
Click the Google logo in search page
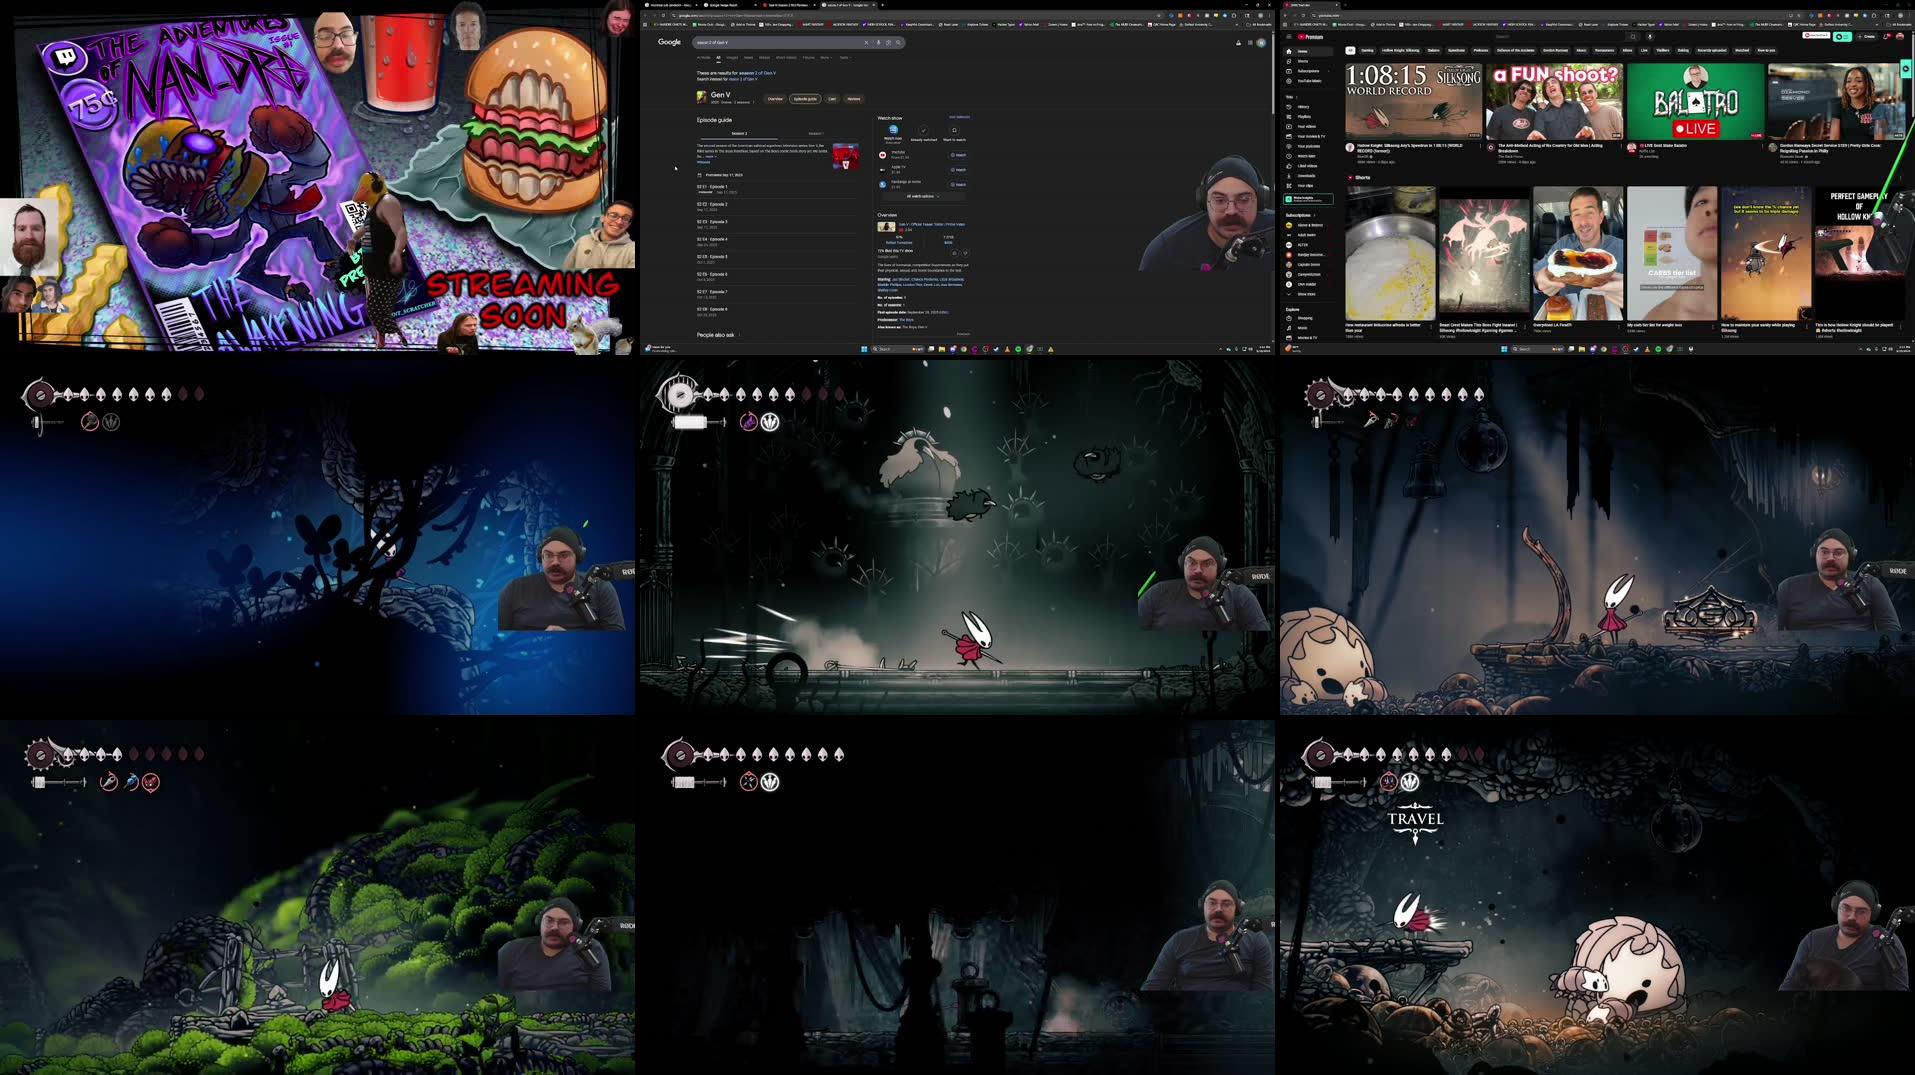pos(669,42)
